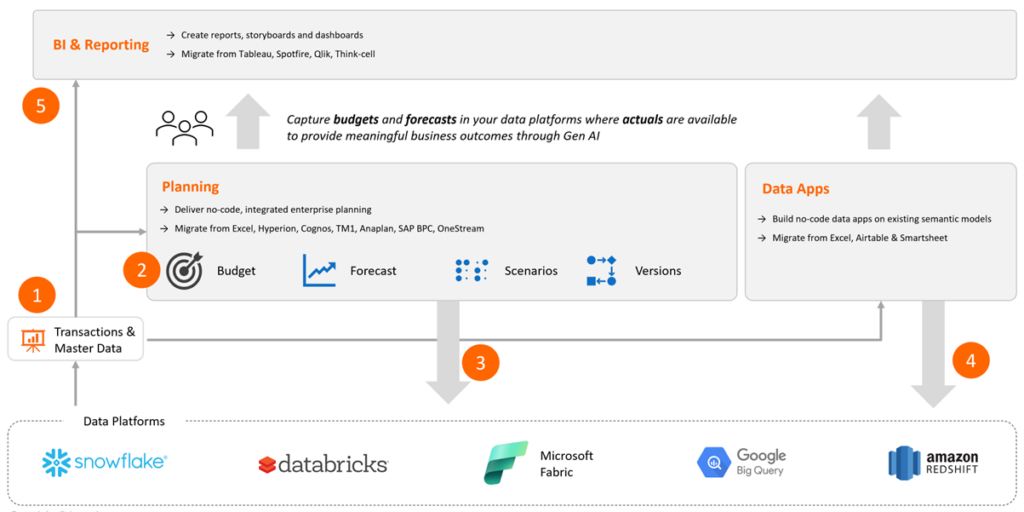Click the Data Apps section heading
Viewport: 1024px width, 512px height.
click(x=795, y=189)
